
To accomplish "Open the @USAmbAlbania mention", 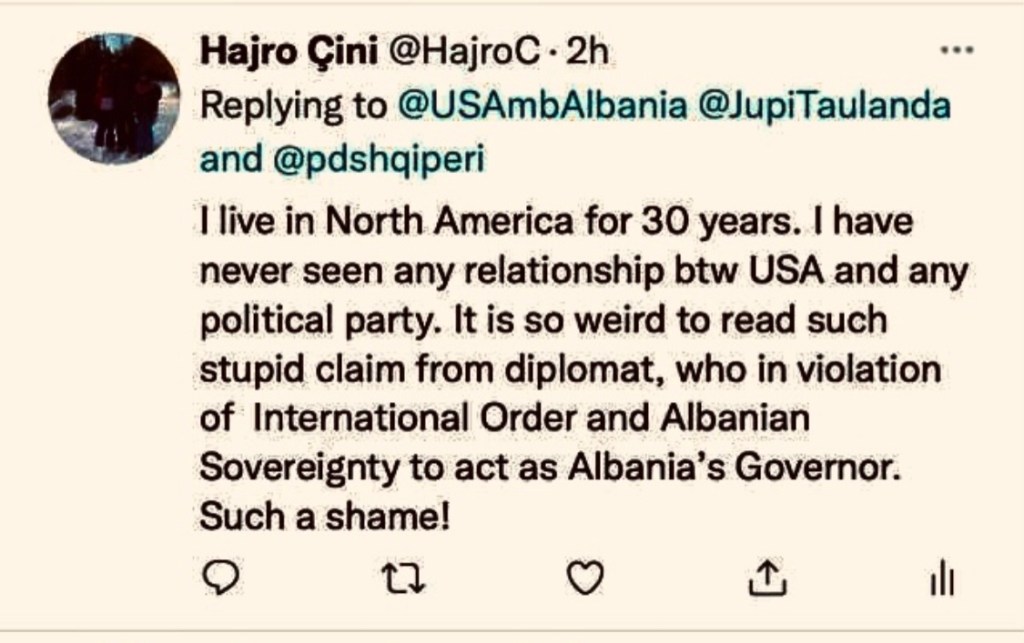I will 542,105.
